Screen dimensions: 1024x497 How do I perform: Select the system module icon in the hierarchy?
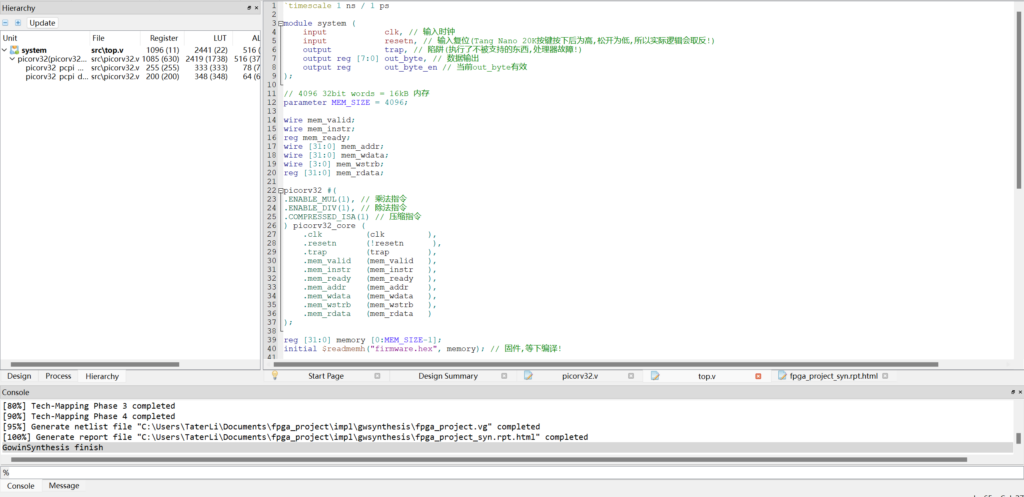(x=14, y=50)
